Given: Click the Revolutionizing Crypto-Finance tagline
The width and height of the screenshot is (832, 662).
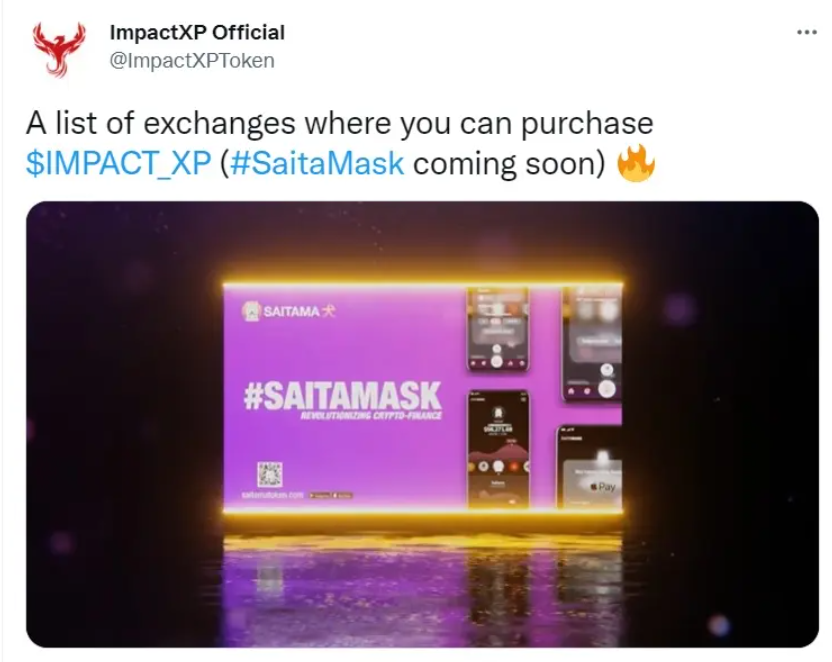Looking at the screenshot, I should pyautogui.click(x=371, y=416).
